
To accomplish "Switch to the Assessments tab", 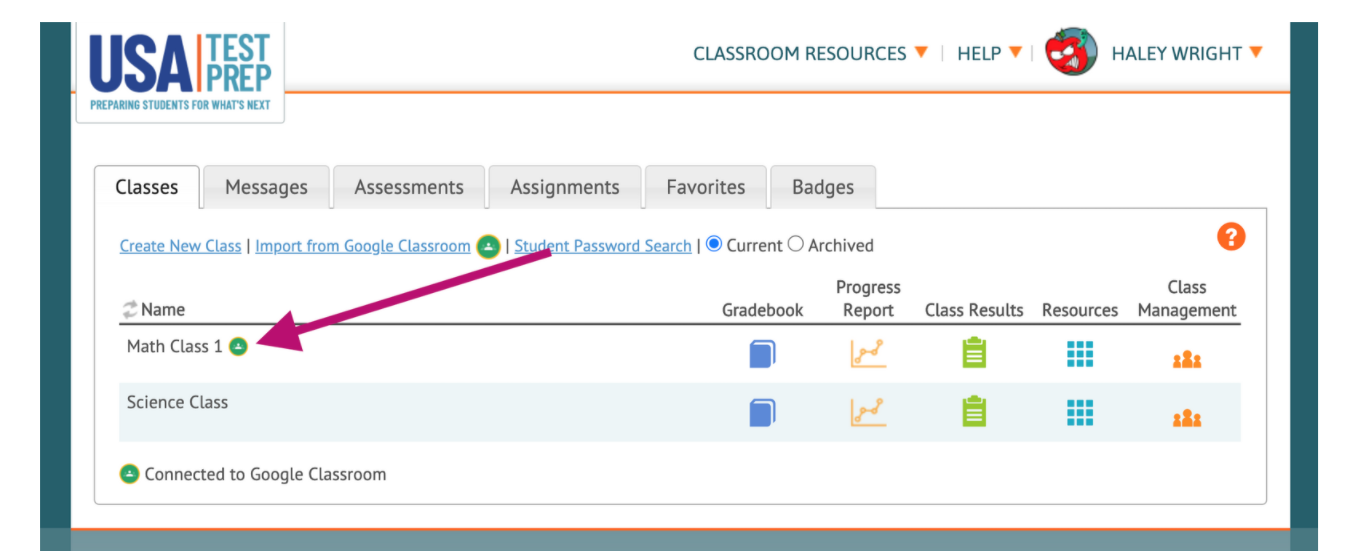I will tap(409, 187).
